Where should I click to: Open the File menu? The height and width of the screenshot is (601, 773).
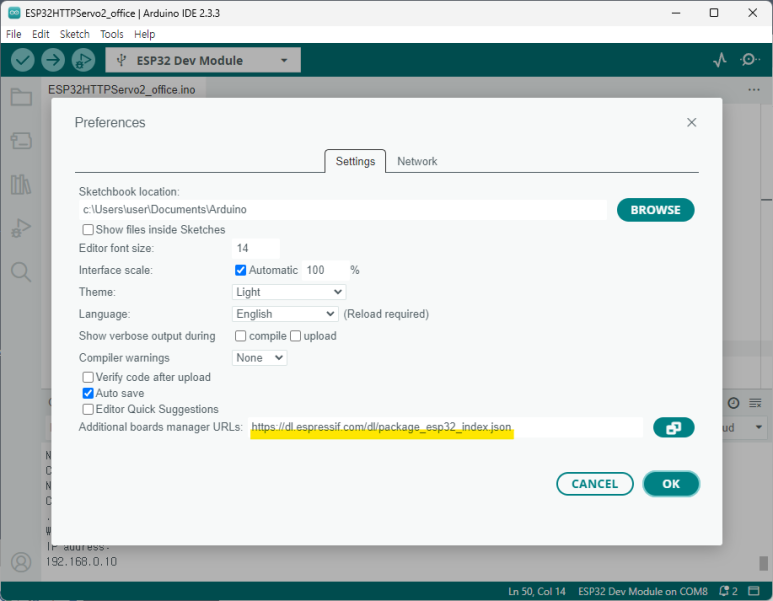tap(13, 34)
